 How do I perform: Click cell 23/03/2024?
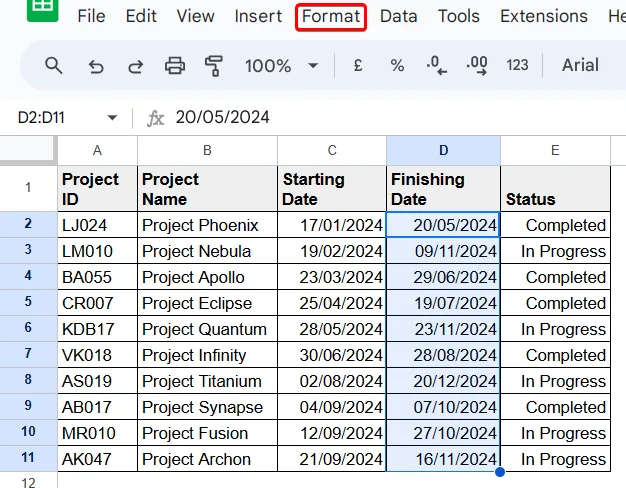(332, 277)
